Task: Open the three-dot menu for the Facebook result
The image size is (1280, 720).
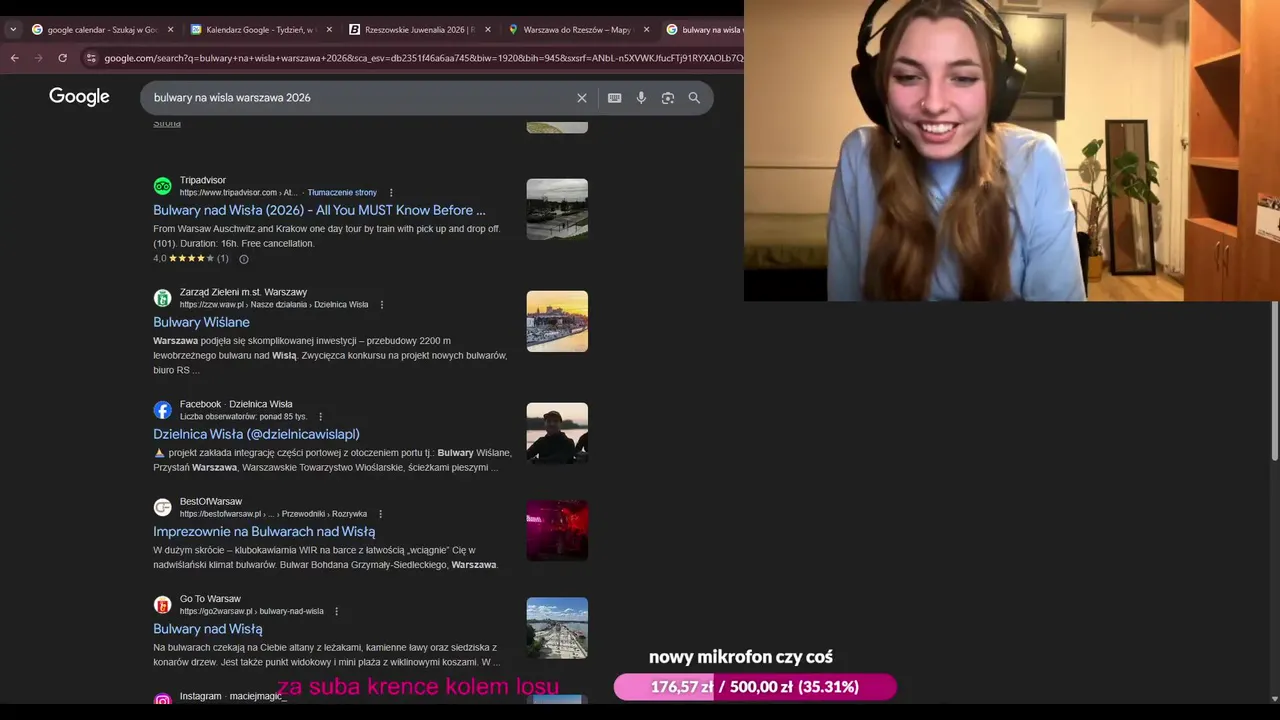Action: coord(320,416)
